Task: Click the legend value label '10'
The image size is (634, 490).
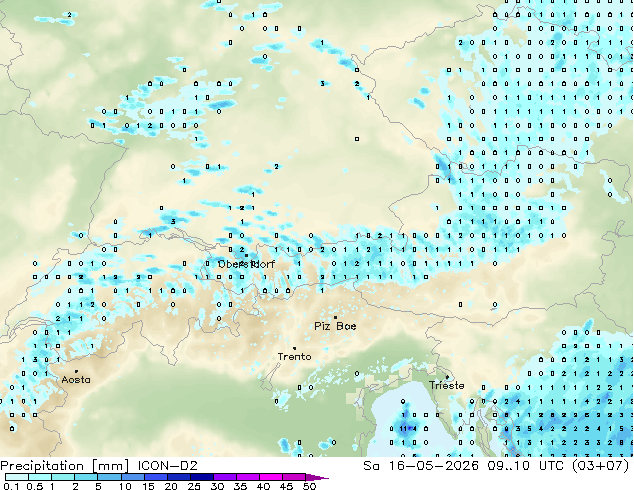Action: pos(125,486)
